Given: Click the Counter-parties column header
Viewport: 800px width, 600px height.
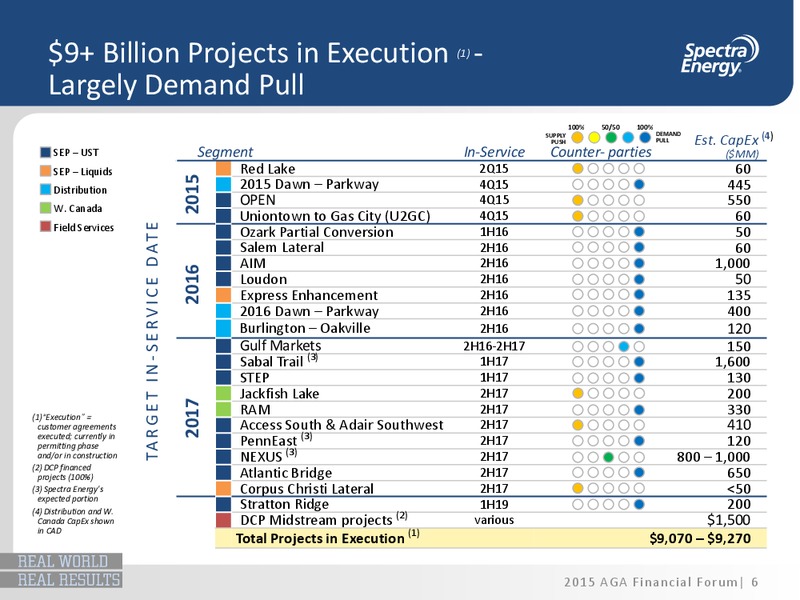Looking at the screenshot, I should (x=601, y=152).
